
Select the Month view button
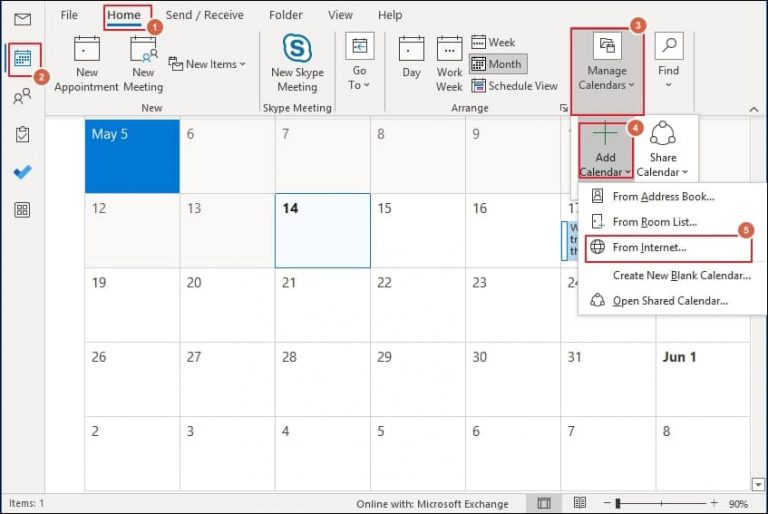coord(497,64)
